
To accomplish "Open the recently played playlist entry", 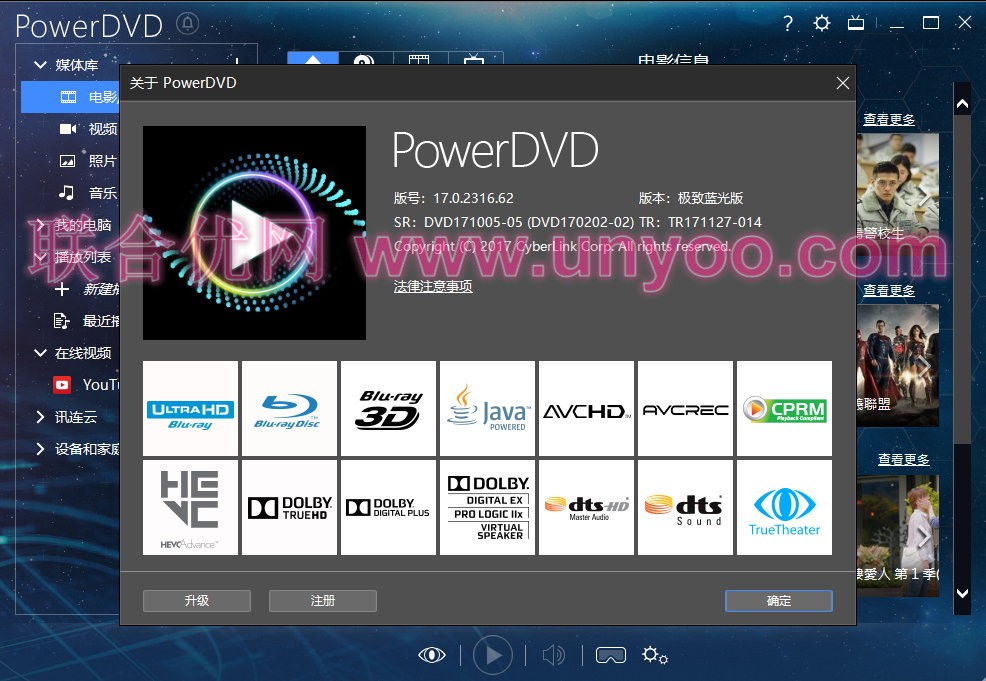I will click(87, 321).
